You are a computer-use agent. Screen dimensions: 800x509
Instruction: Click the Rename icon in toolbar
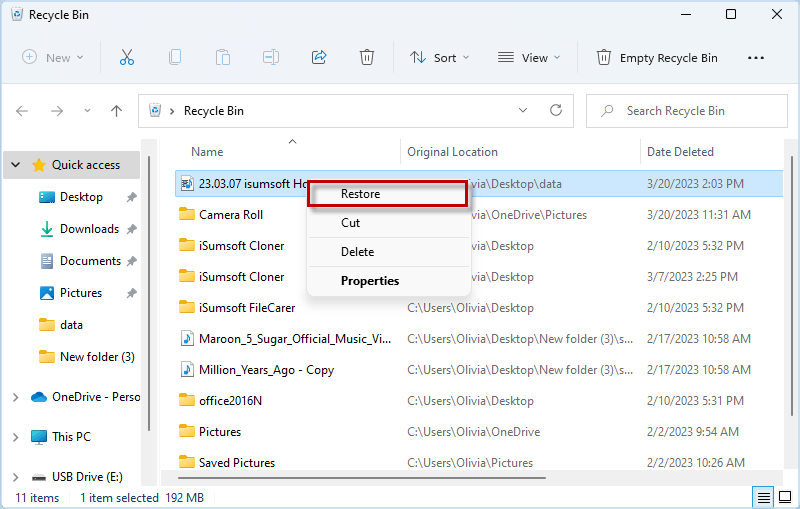[x=270, y=57]
